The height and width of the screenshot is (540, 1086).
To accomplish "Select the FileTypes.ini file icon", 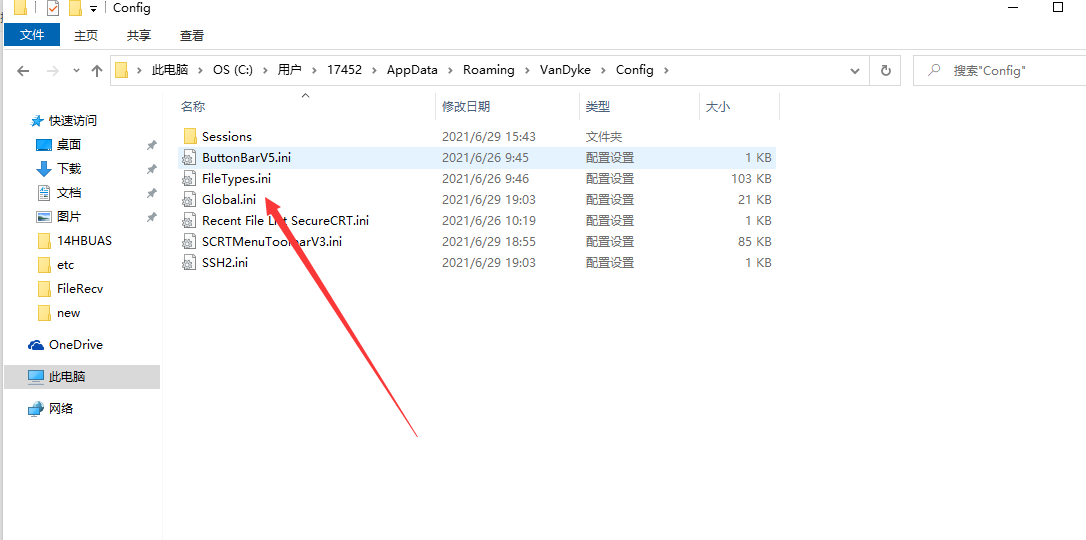I will coord(189,179).
